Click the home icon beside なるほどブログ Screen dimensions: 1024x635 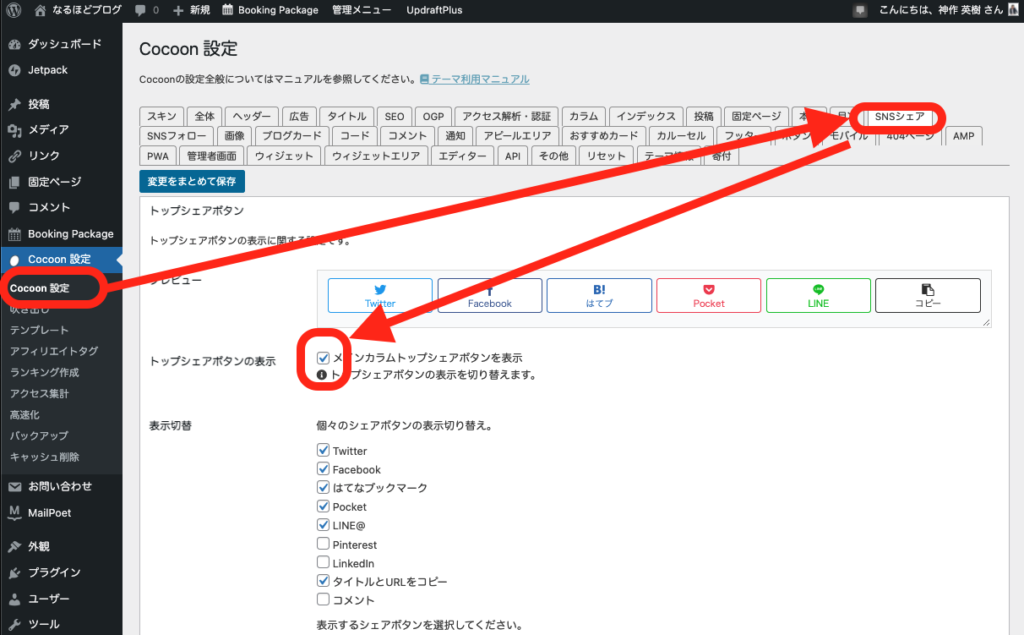point(40,10)
